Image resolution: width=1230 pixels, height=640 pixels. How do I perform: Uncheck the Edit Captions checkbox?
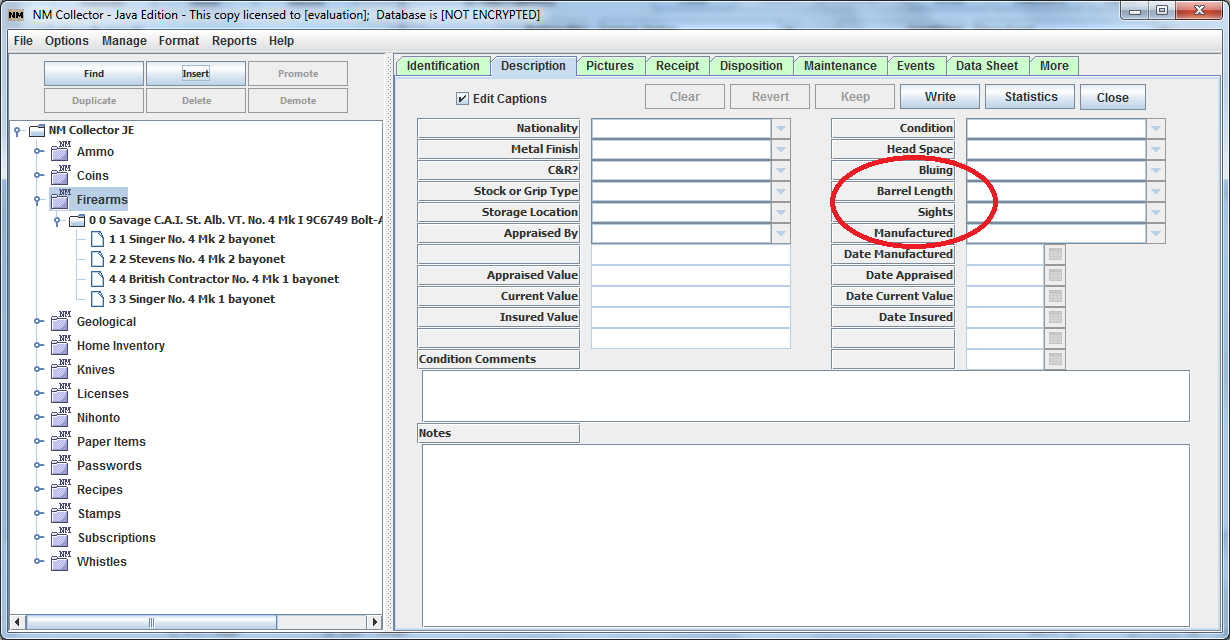click(x=462, y=97)
